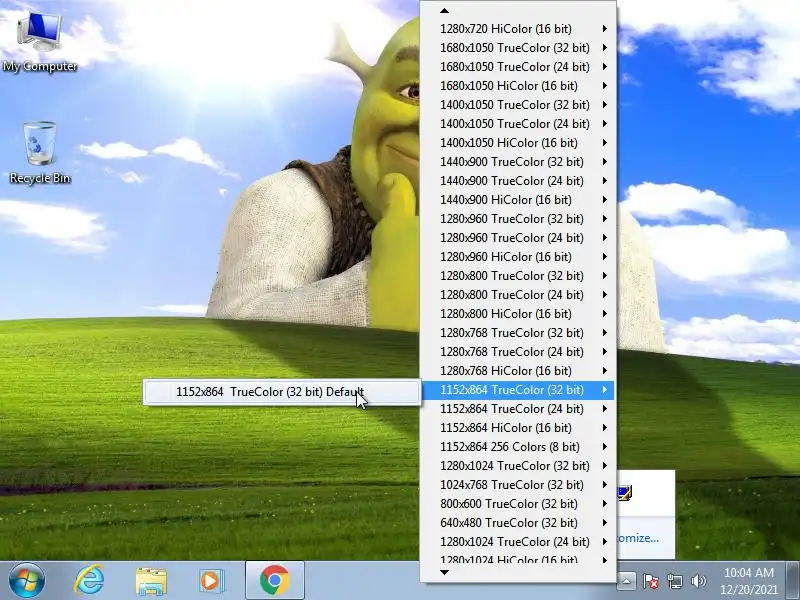Viewport: 800px width, 600px height.
Task: Expand submenu arrow for 1400x1050 HiColor (16 bit)
Action: [x=605, y=143]
